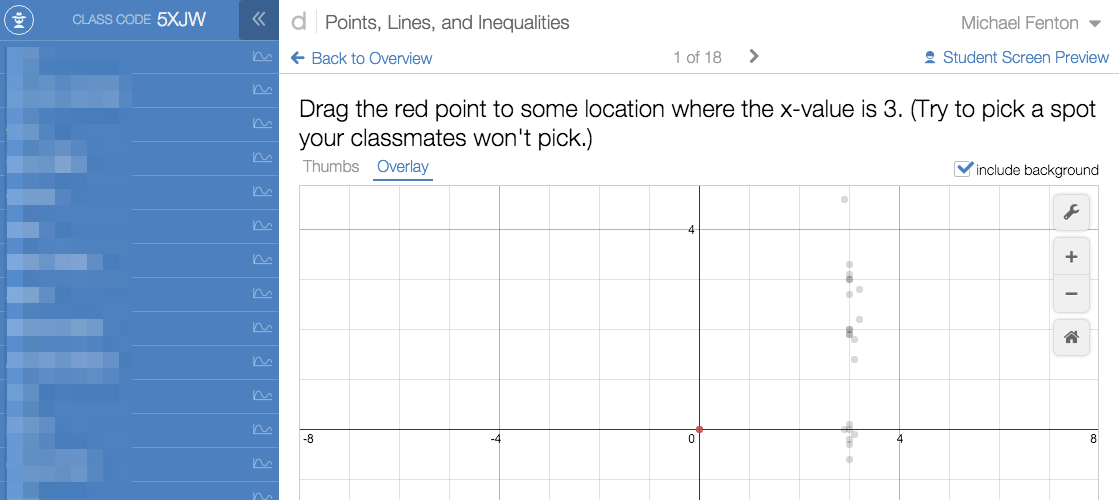Click the Student Screen Preview person icon
Viewport: 1119px width, 500px height.
(x=930, y=58)
